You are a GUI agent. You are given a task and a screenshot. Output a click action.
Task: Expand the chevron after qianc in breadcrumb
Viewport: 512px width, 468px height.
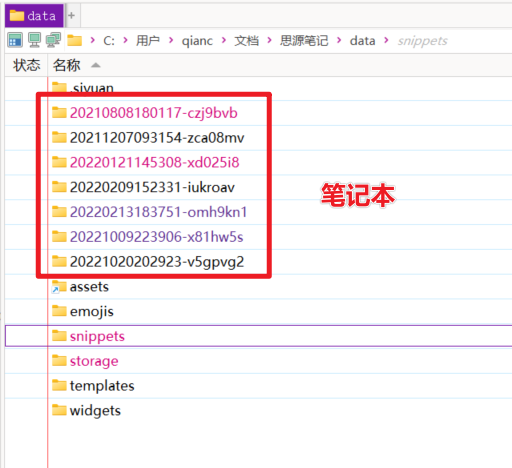pyautogui.click(x=224, y=40)
